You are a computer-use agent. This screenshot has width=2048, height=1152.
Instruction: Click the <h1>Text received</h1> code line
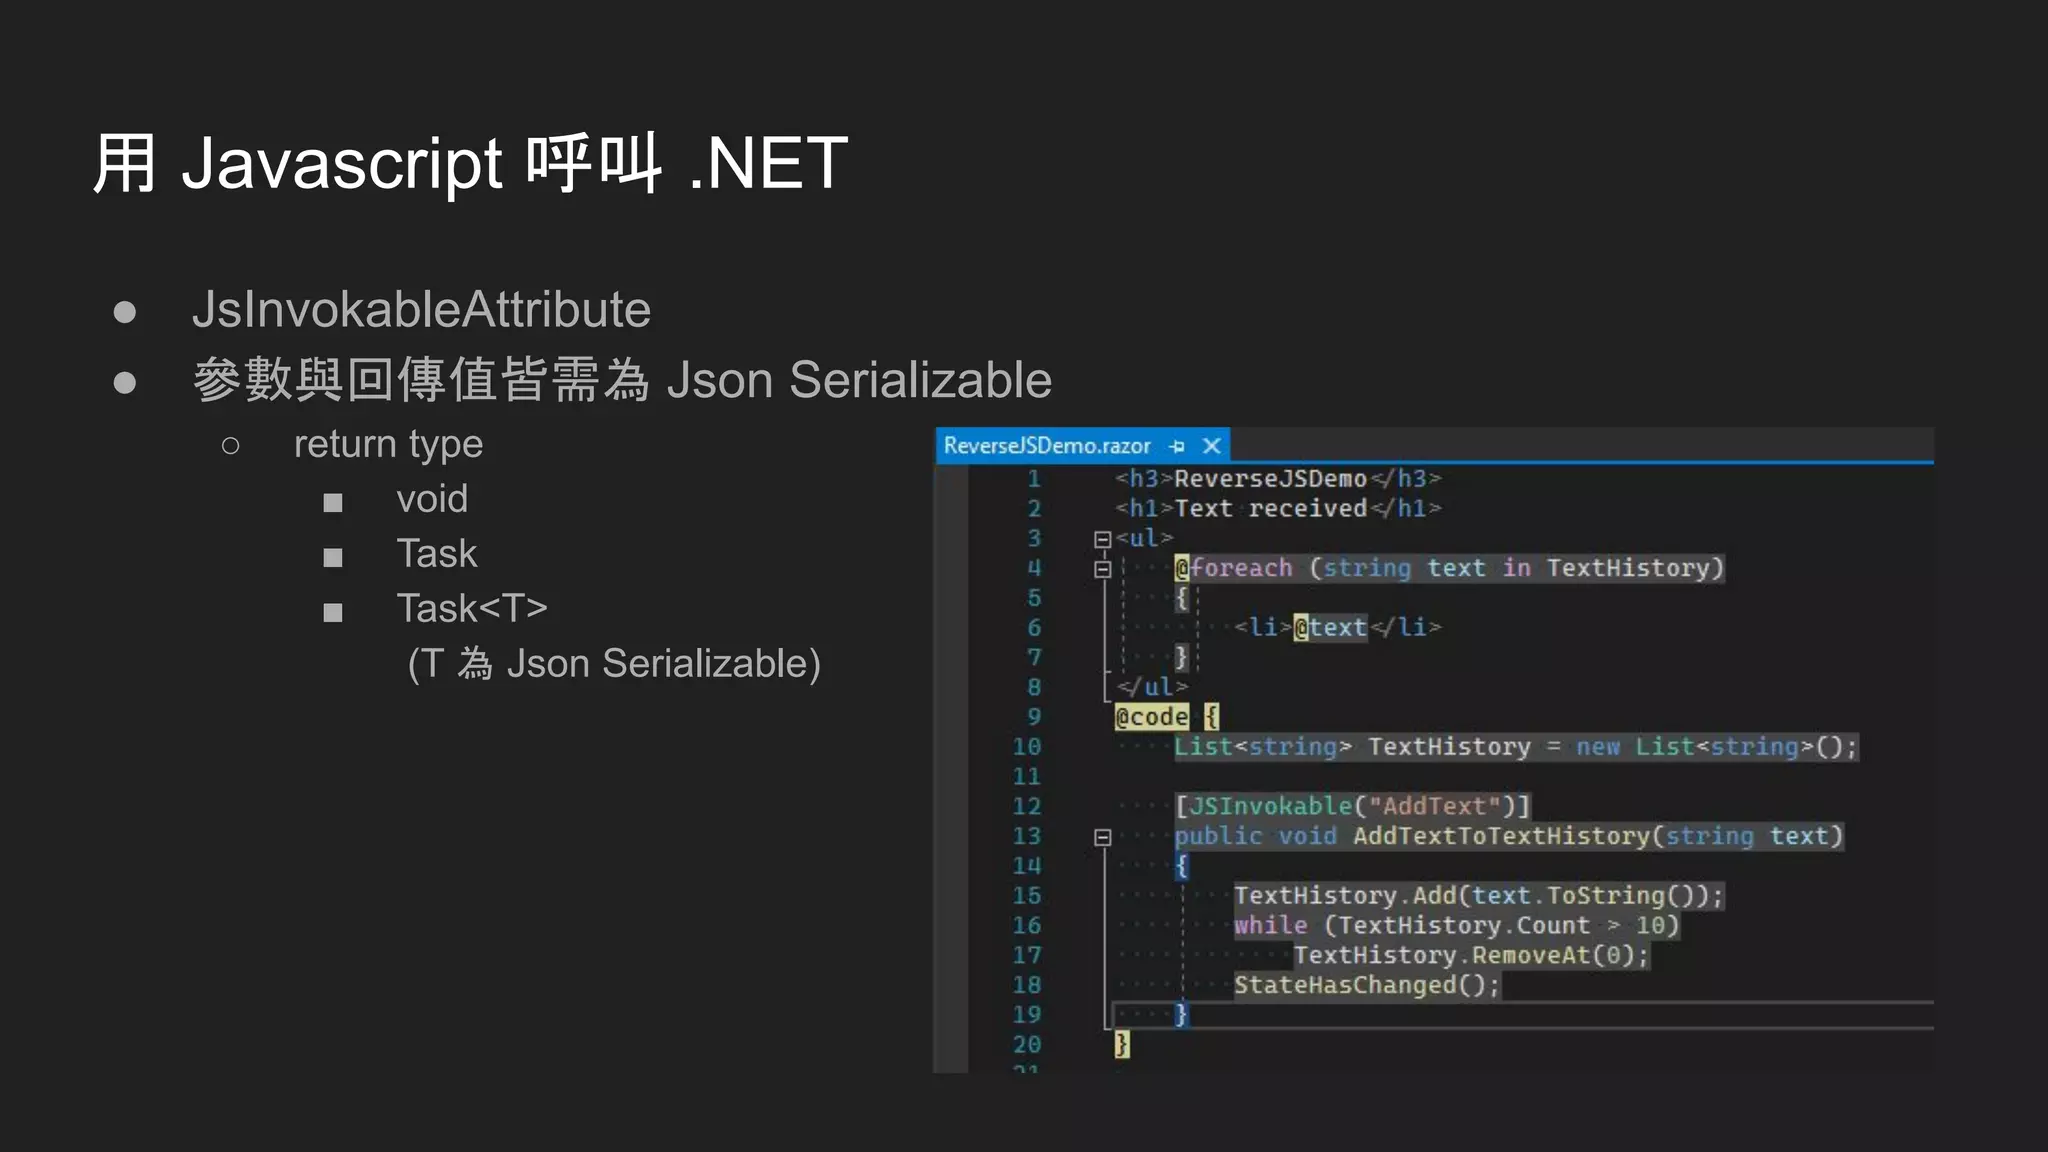[x=1278, y=509]
